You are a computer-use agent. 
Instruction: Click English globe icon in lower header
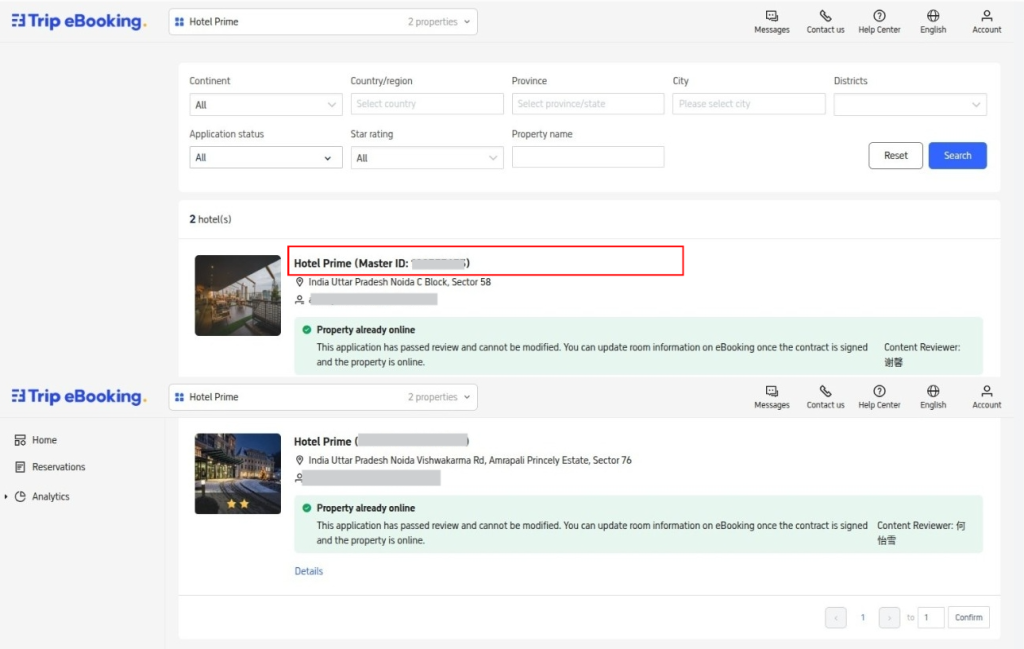tap(933, 392)
